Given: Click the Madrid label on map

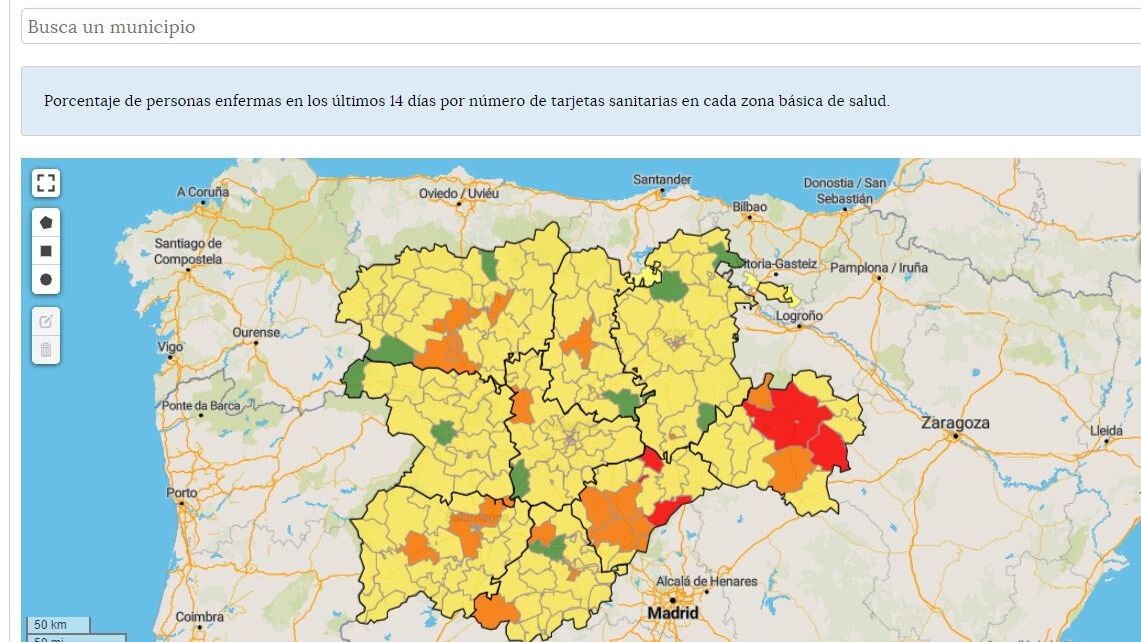Looking at the screenshot, I should pos(673,613).
